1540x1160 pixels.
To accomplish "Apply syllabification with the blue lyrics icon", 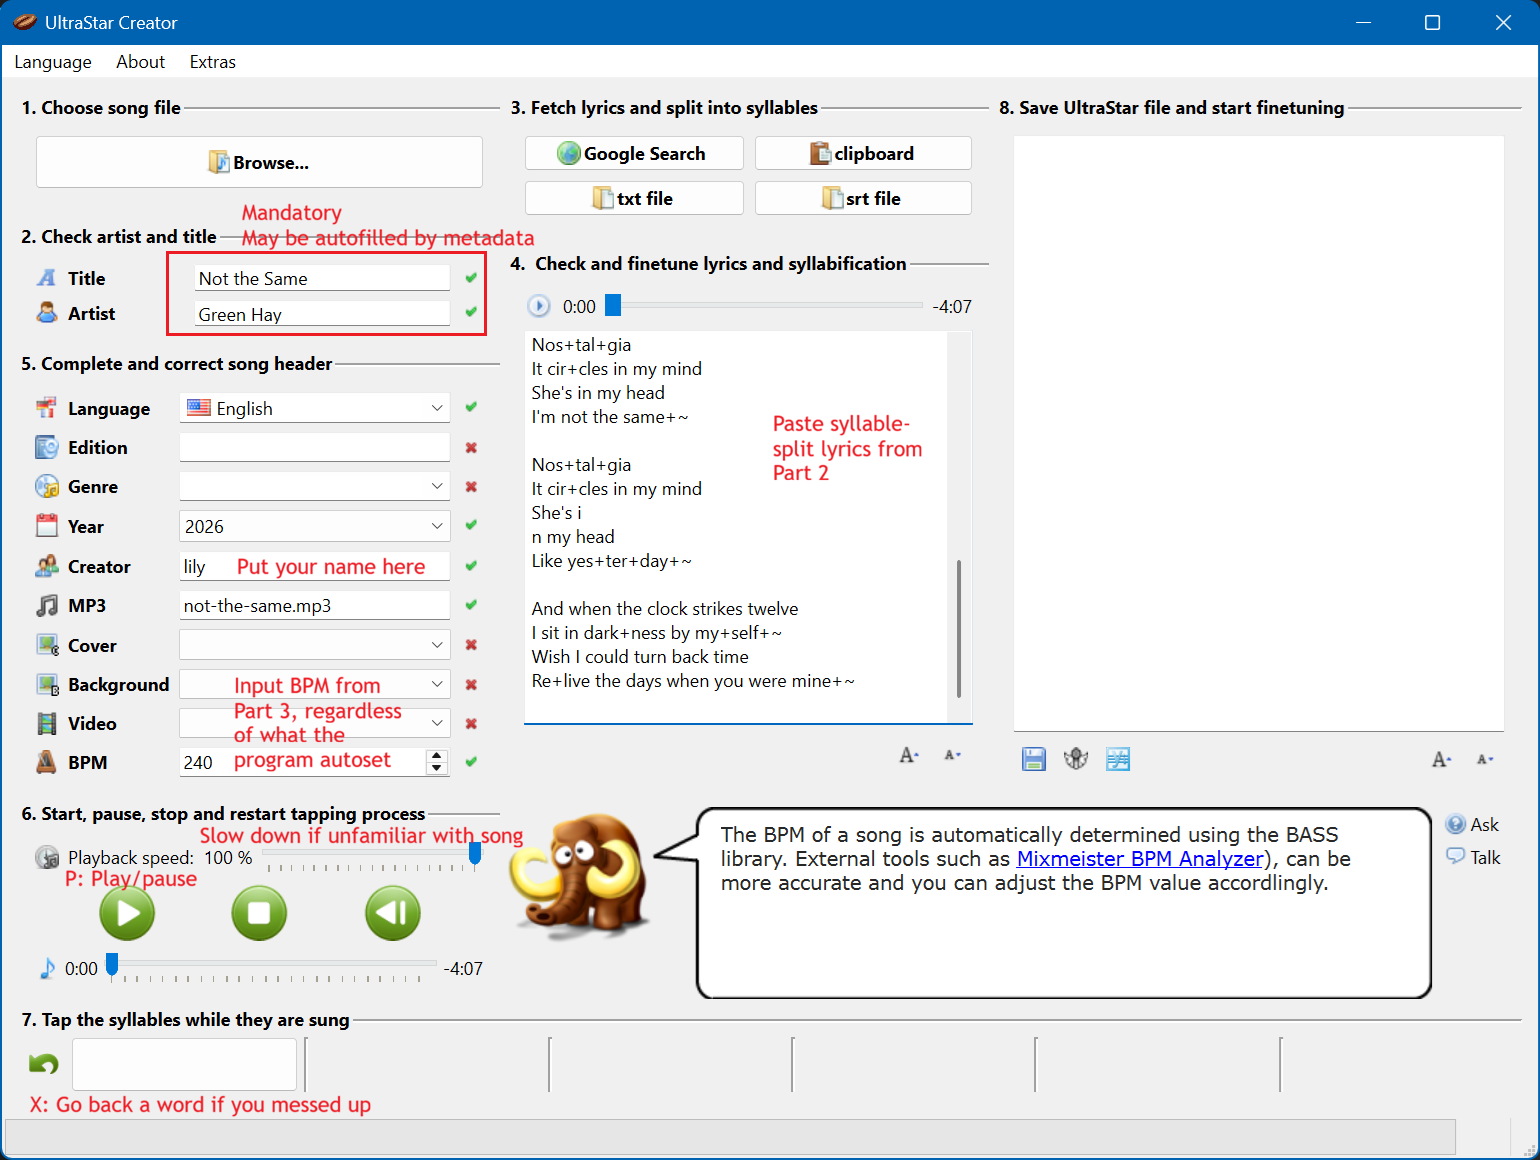I will (x=1118, y=759).
